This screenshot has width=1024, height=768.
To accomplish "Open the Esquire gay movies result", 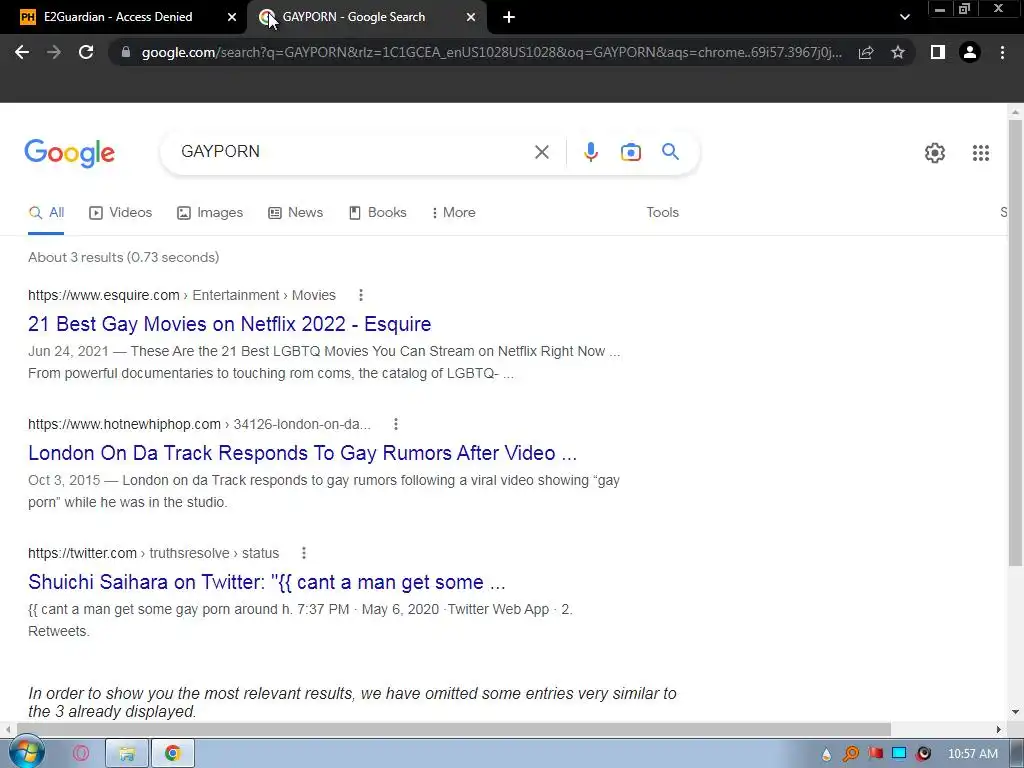I will click(229, 324).
